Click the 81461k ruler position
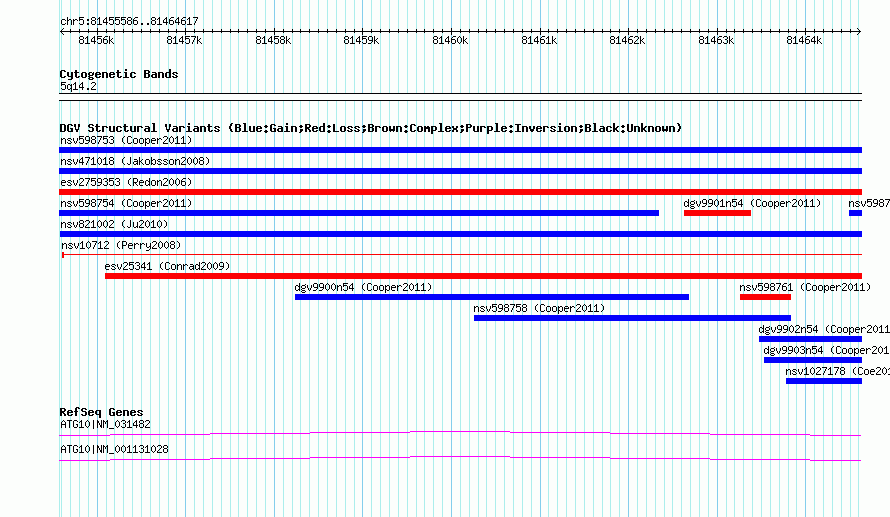 [539, 40]
